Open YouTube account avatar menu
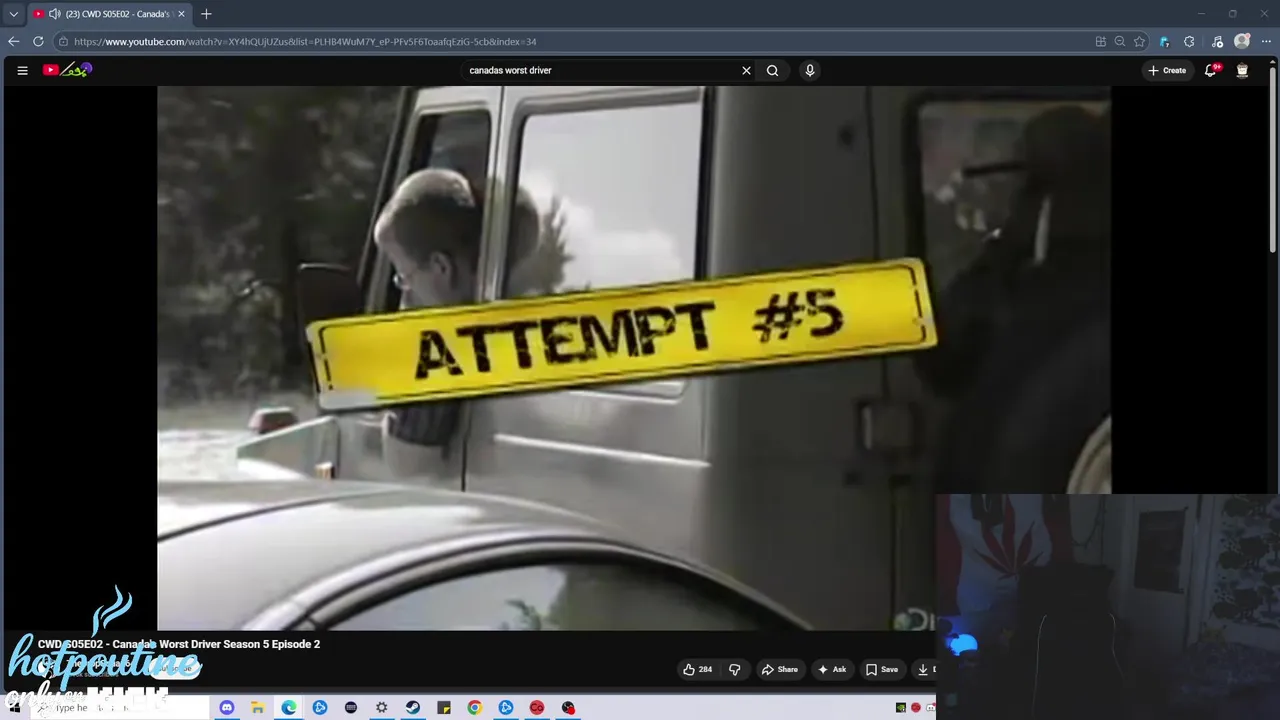Screen dimensions: 1280x720 (x=1242, y=70)
